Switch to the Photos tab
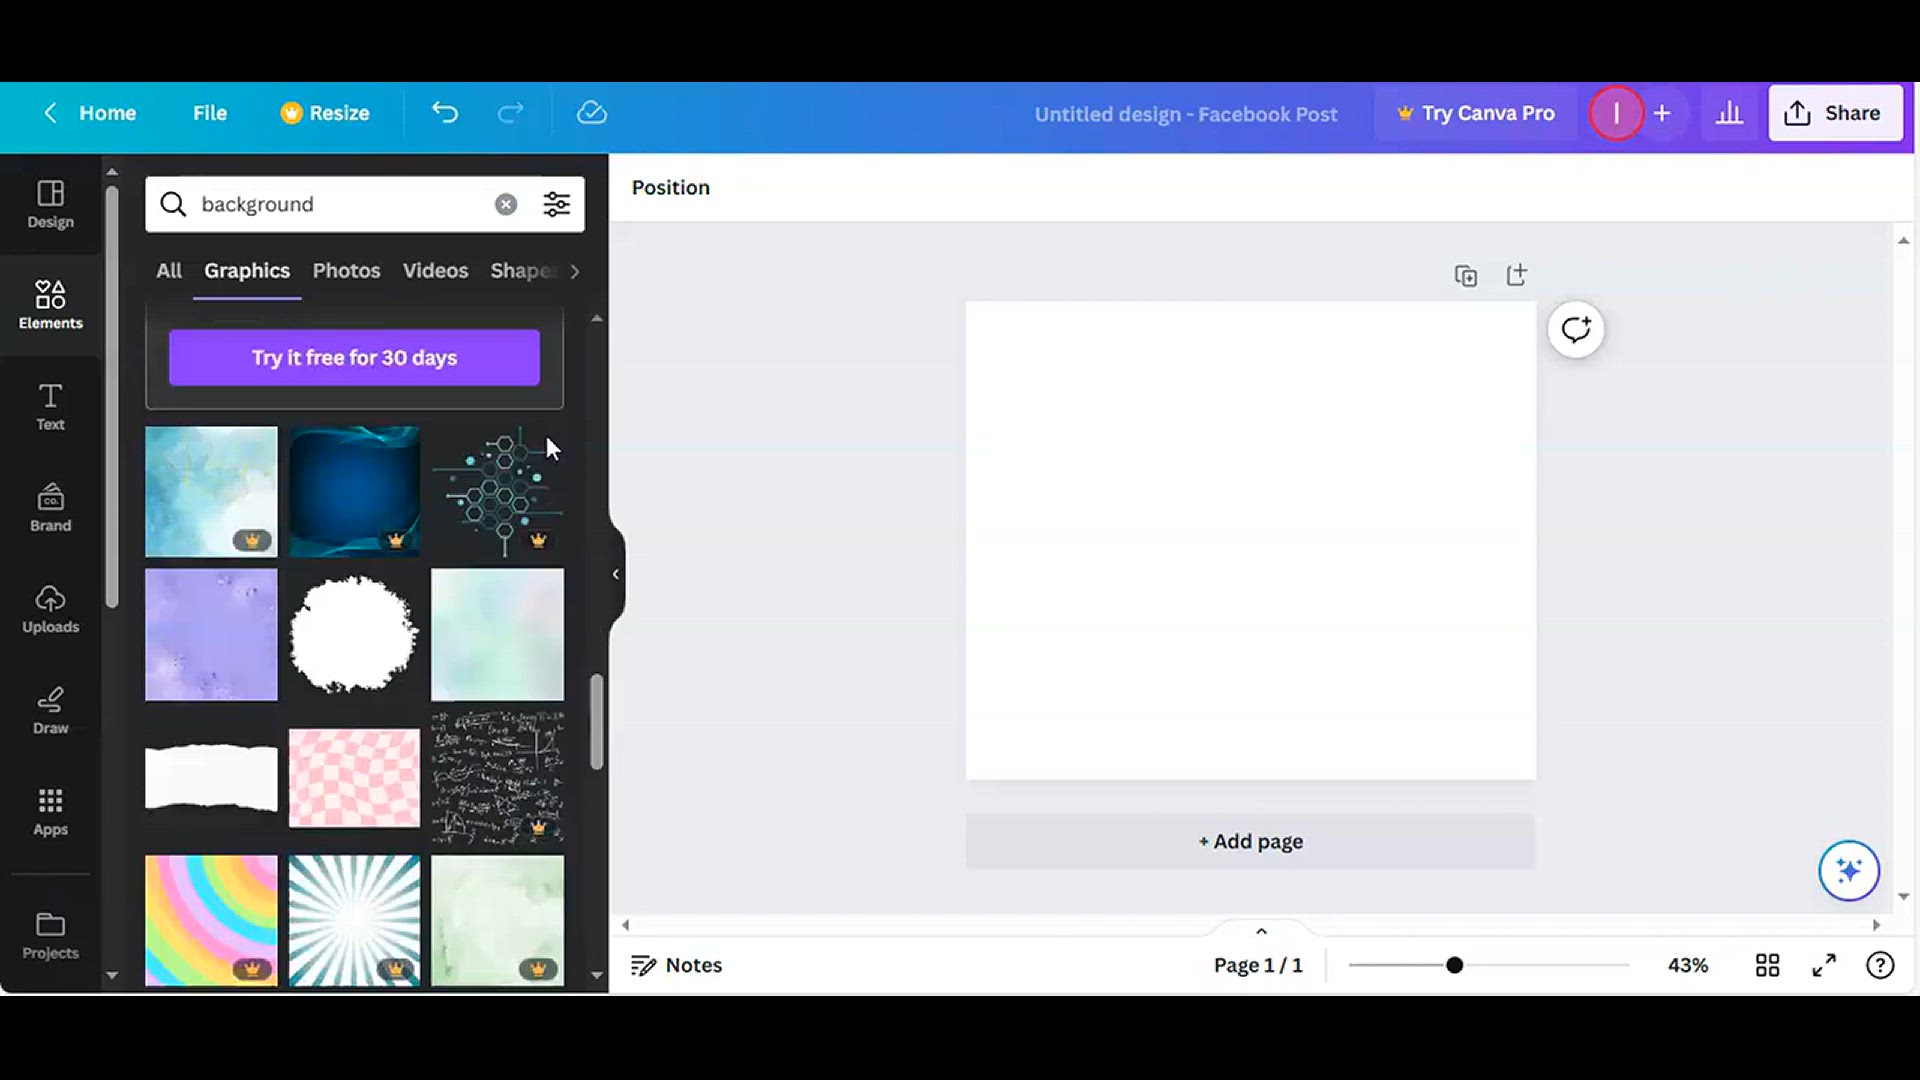 pyautogui.click(x=346, y=270)
